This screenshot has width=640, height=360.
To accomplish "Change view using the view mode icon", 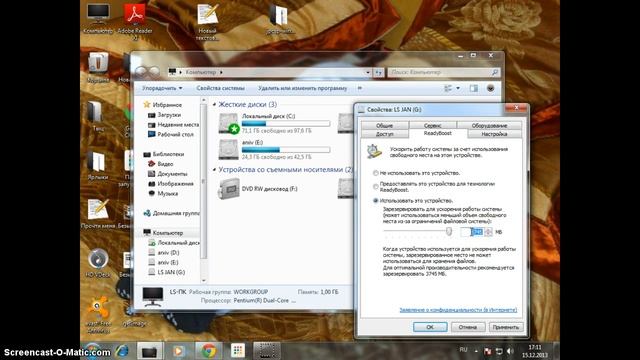I will pyautogui.click(x=448, y=88).
